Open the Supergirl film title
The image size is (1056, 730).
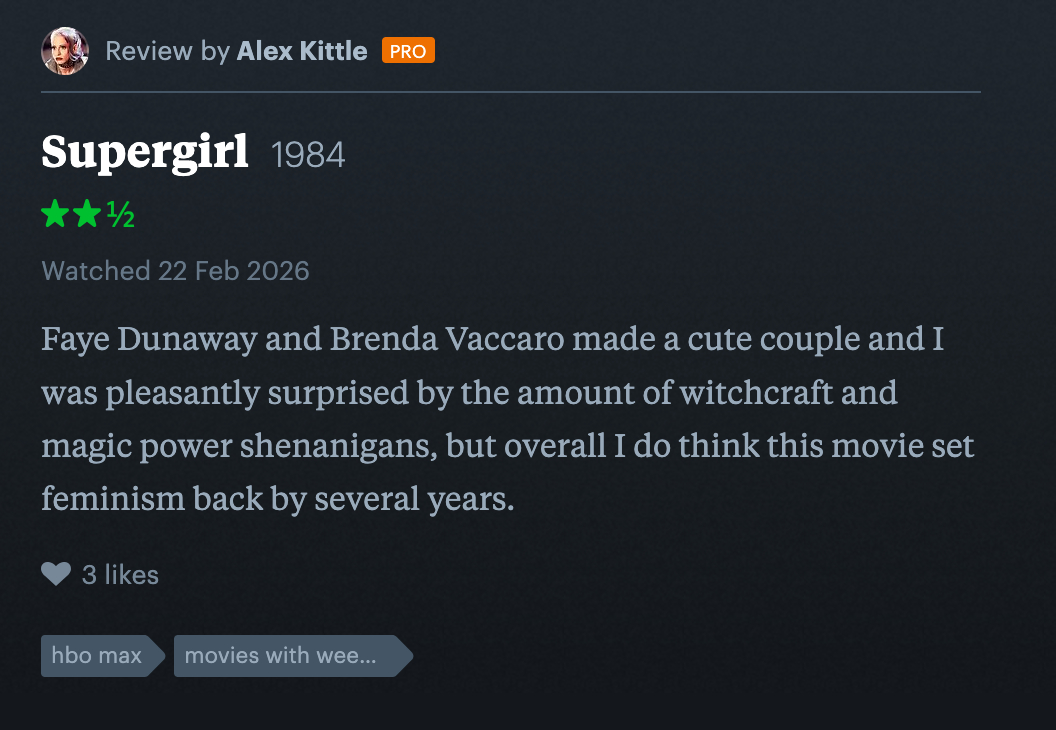(x=145, y=153)
